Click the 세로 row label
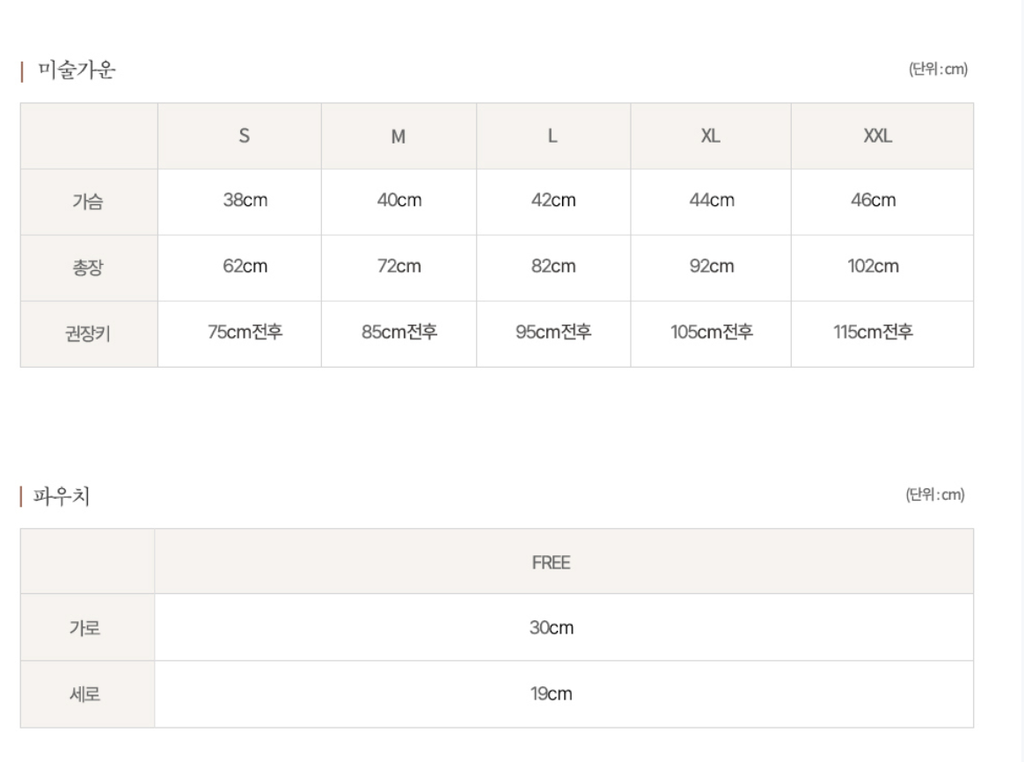 (85, 694)
